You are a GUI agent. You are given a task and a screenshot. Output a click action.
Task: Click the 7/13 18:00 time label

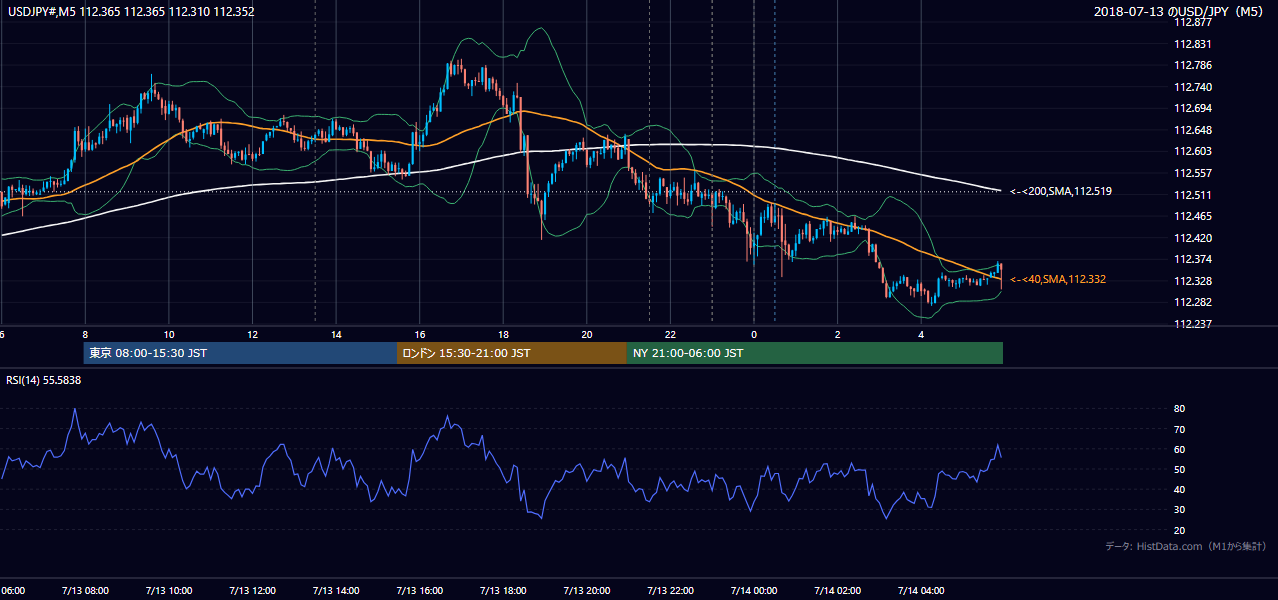pos(503,591)
